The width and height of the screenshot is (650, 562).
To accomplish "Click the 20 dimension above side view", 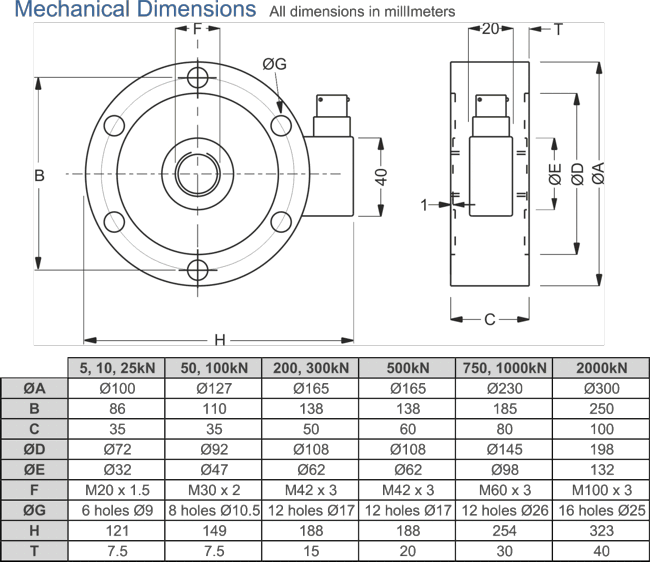I will [490, 29].
